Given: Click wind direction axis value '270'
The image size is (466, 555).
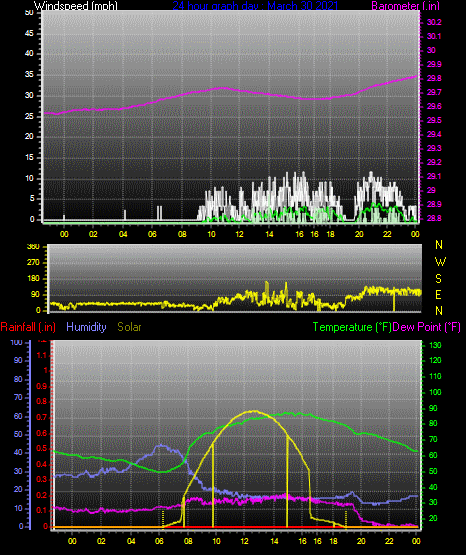Looking at the screenshot, I should click(34, 263).
